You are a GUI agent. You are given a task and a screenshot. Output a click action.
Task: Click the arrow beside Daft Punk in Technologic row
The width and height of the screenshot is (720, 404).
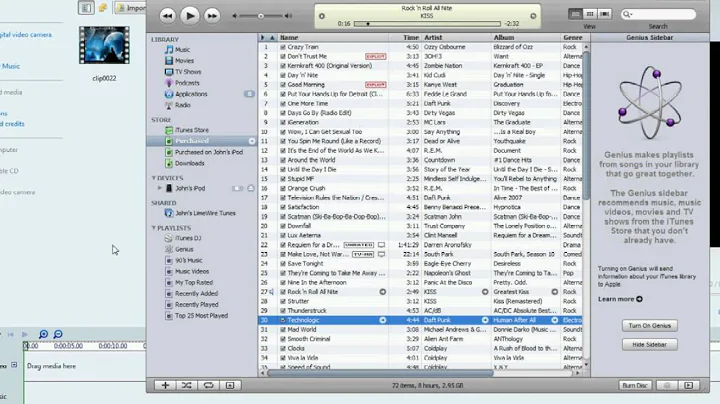[485, 320]
